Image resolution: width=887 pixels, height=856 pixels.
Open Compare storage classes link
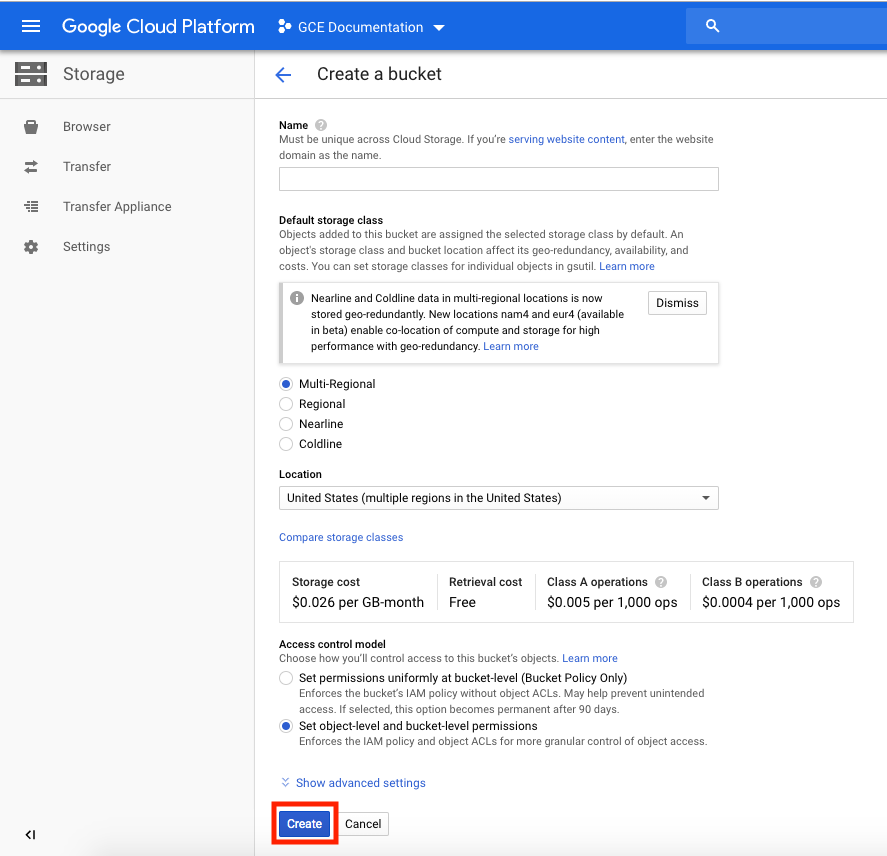coord(341,537)
